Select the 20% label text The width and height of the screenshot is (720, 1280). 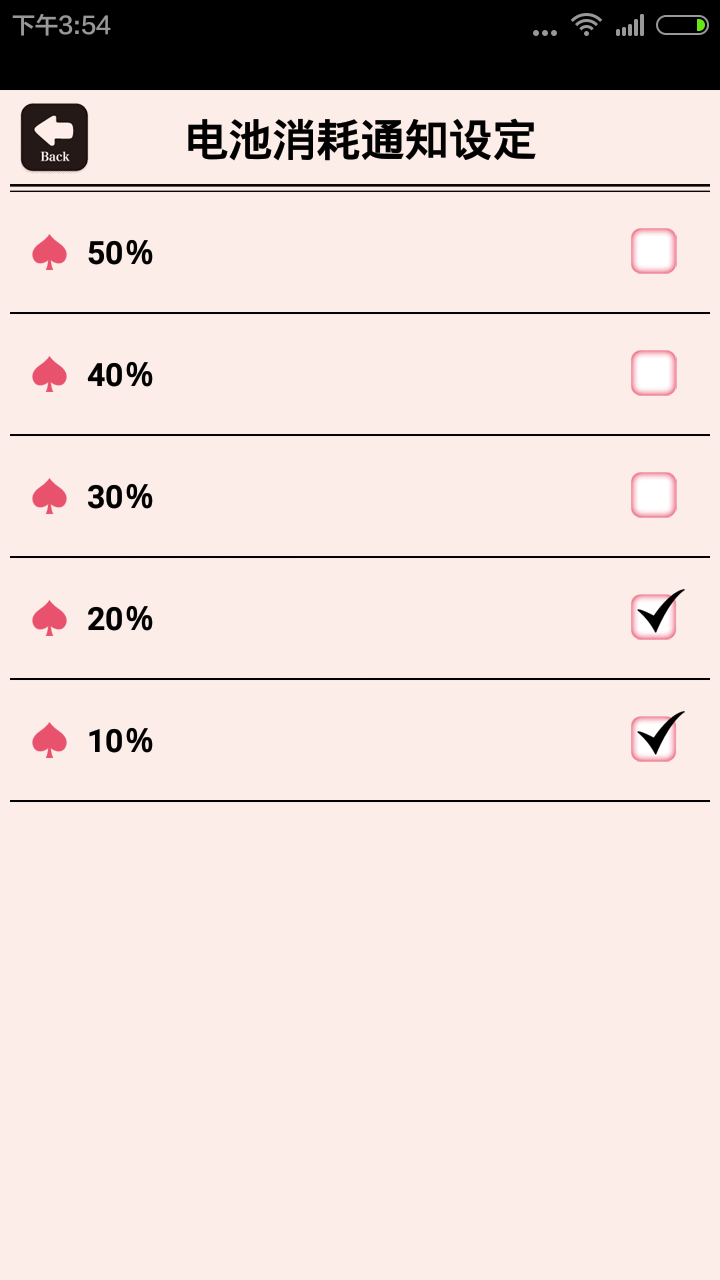coord(120,619)
